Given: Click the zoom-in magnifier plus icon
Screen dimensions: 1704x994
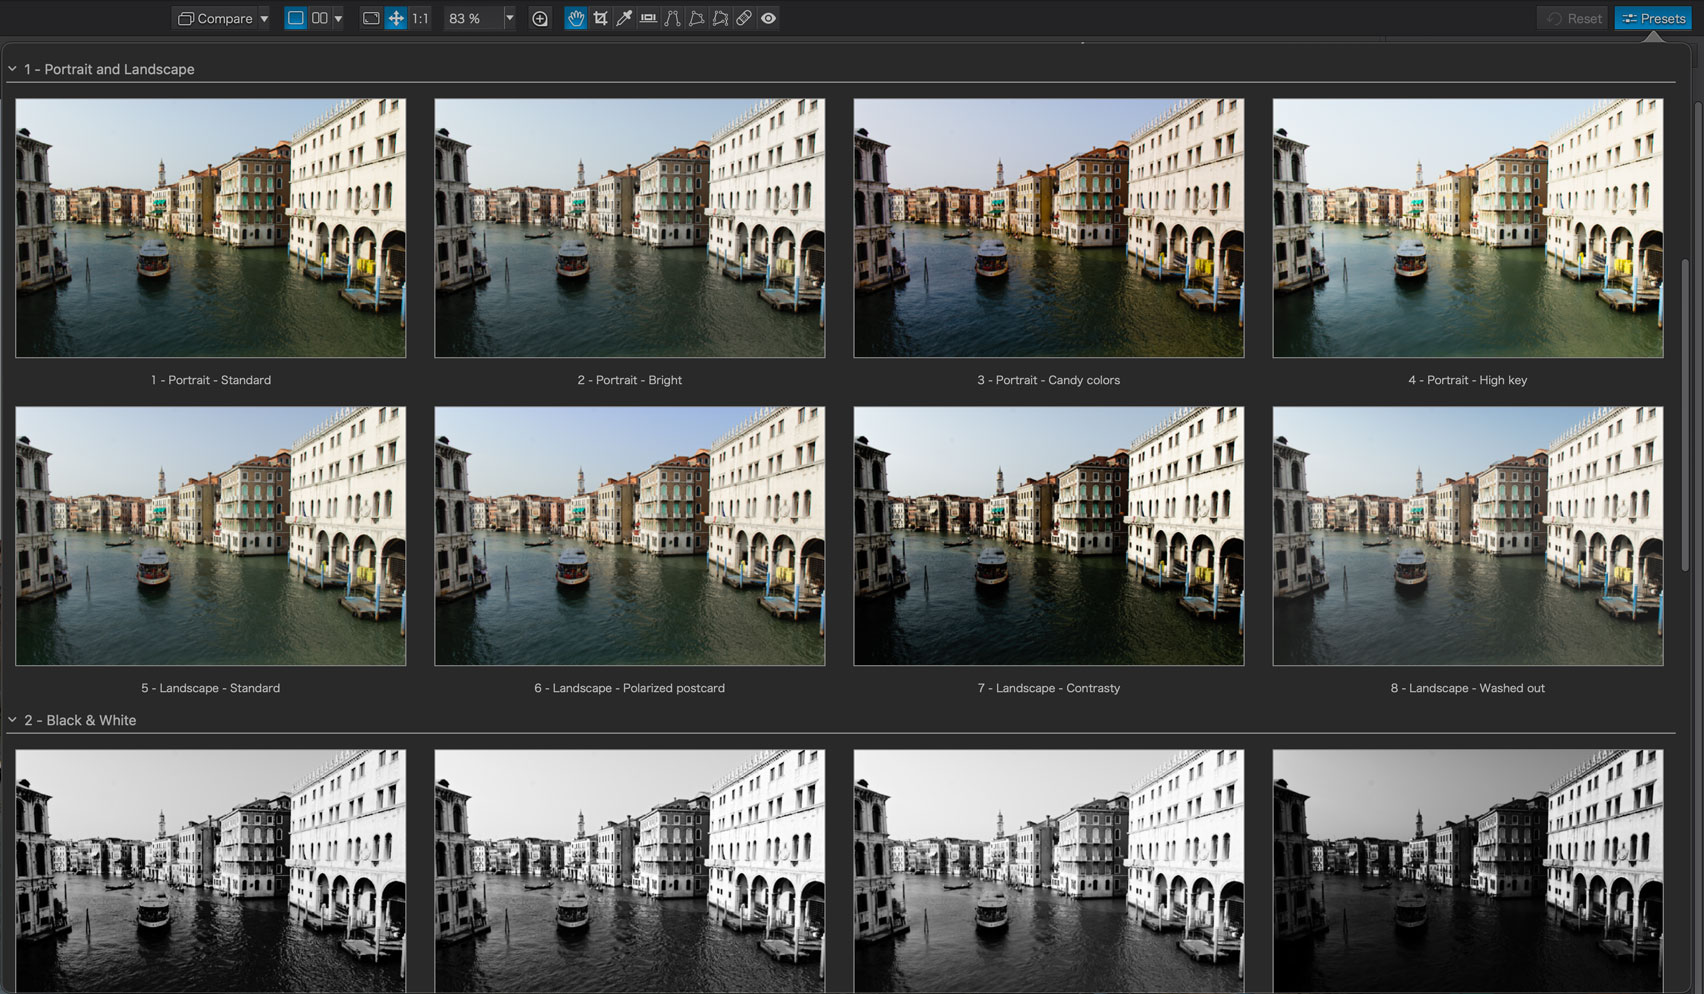Looking at the screenshot, I should point(540,18).
